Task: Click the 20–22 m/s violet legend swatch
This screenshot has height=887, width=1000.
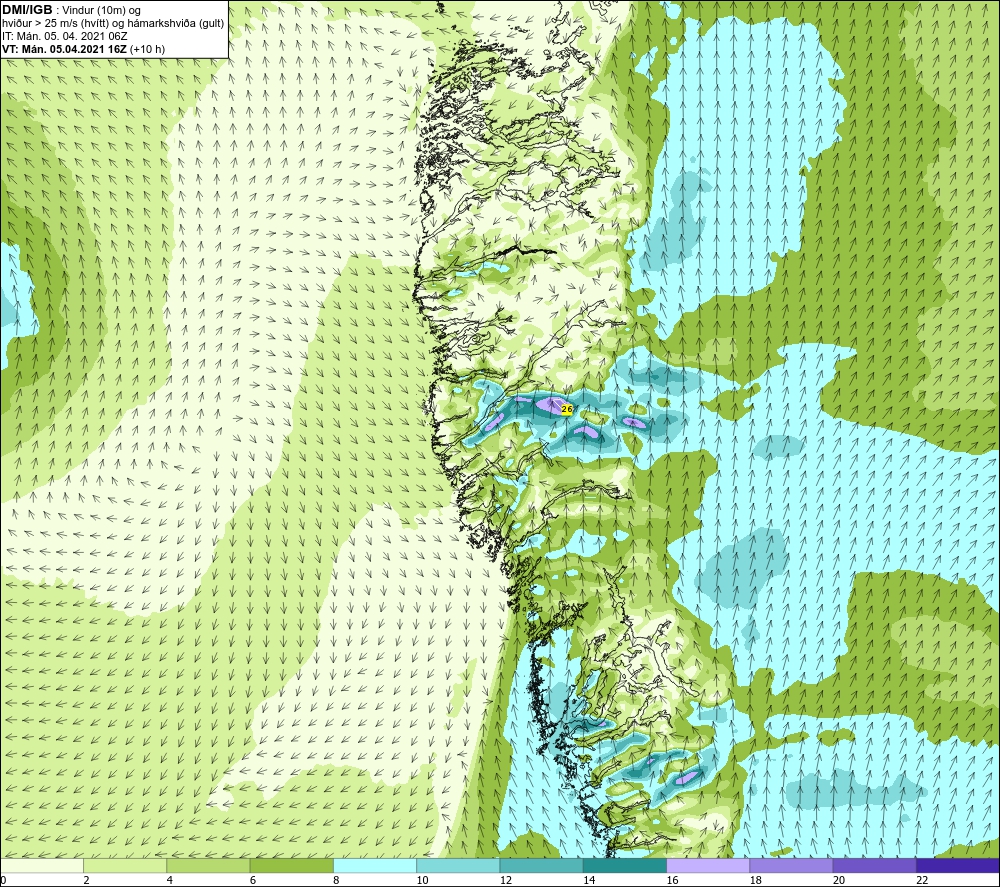Action: (874, 865)
